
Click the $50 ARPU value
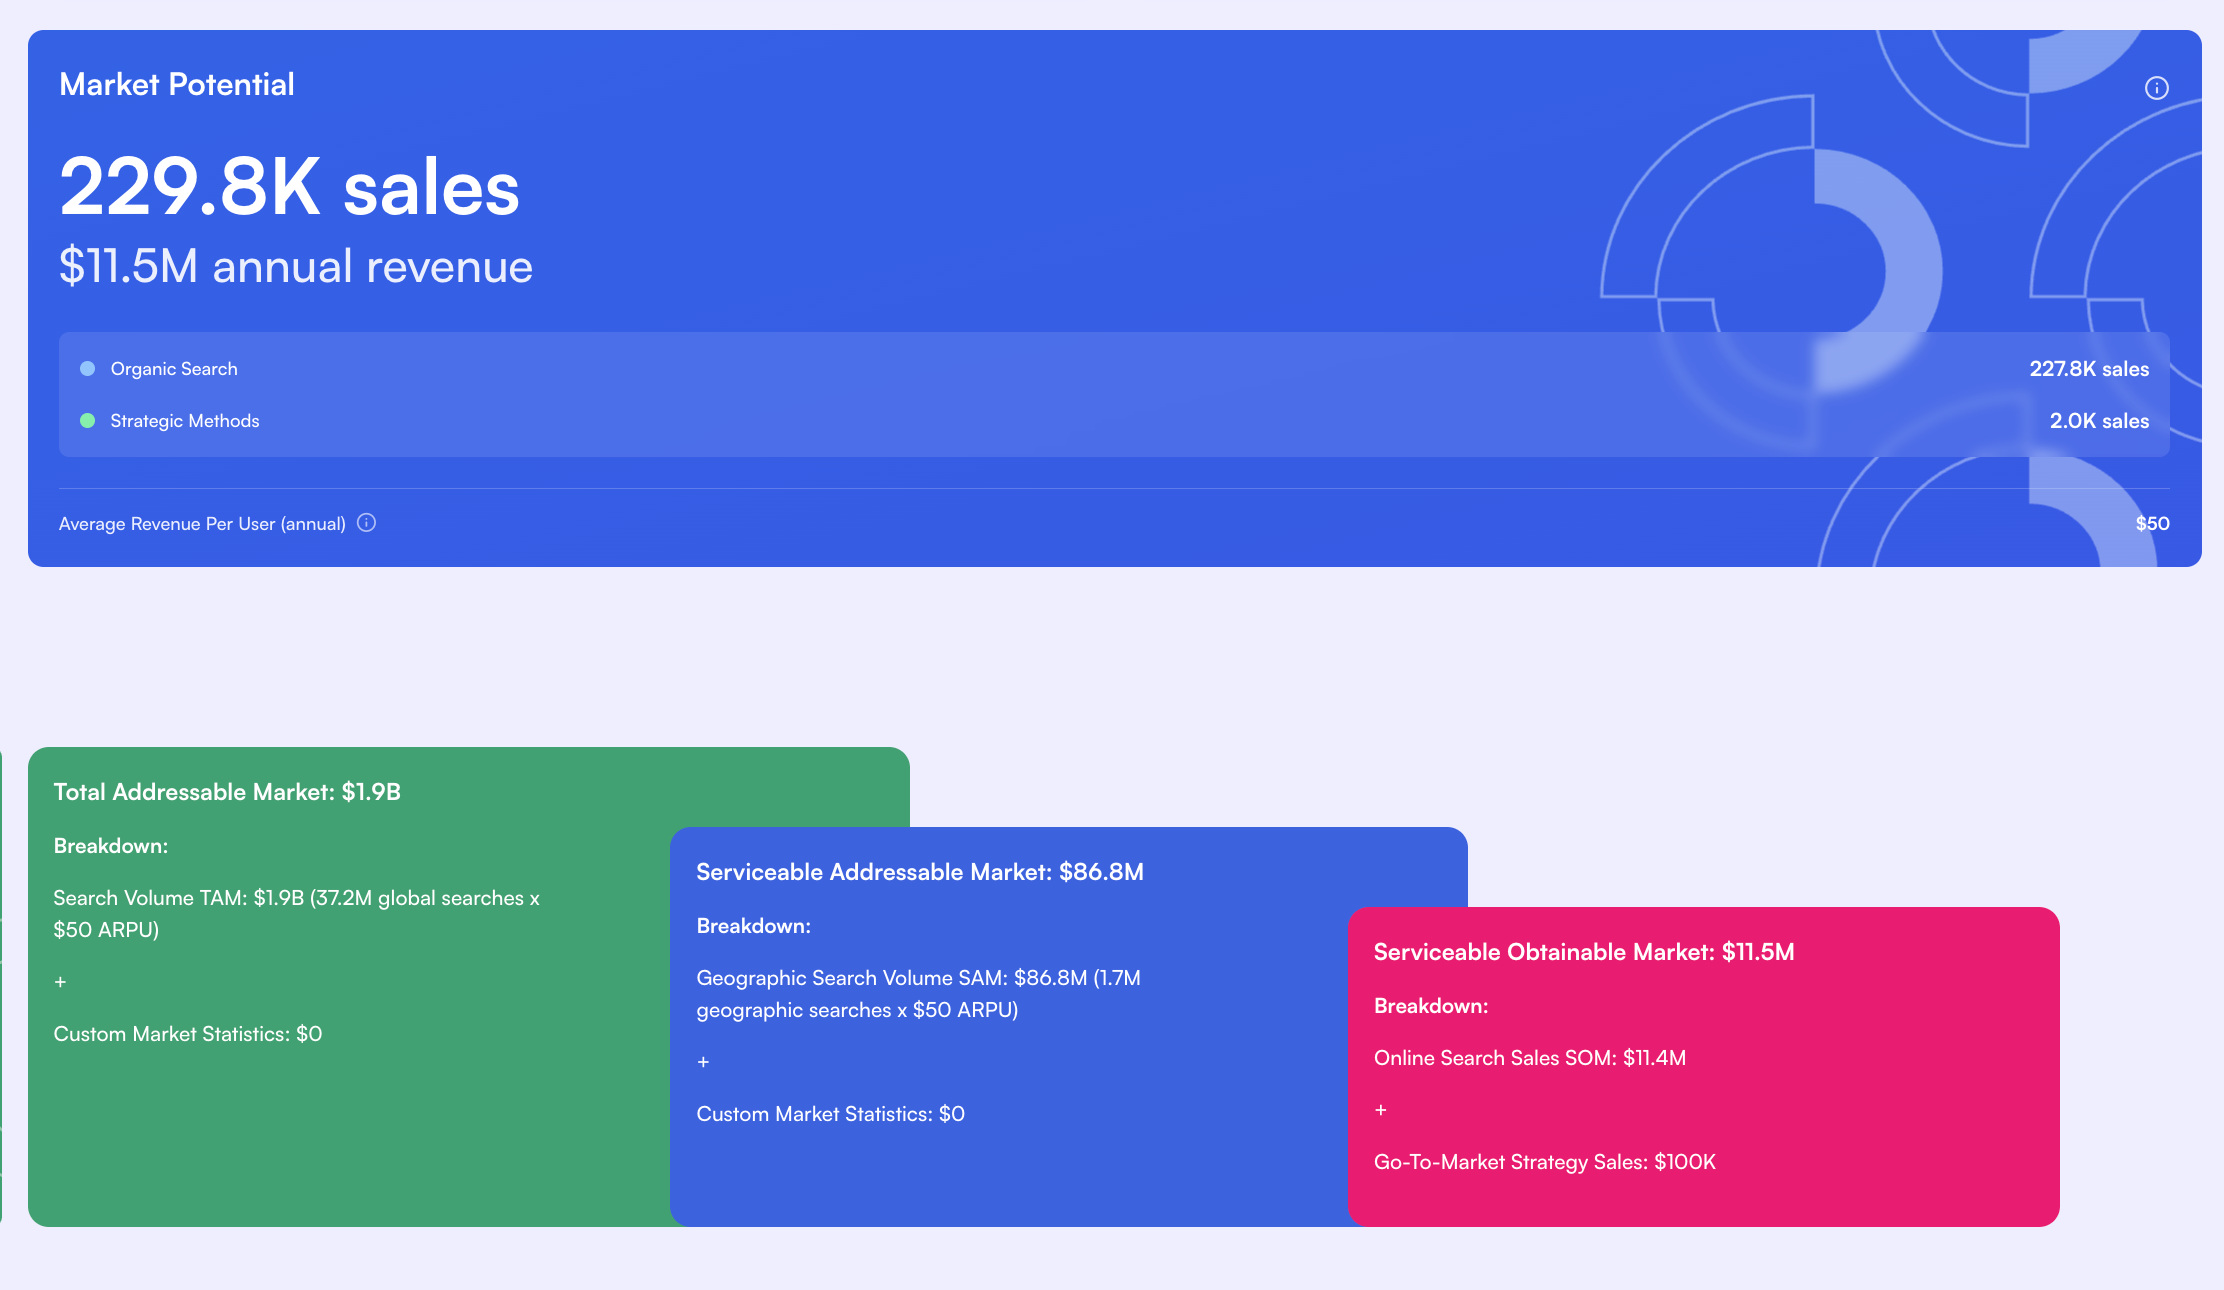pyautogui.click(x=2152, y=524)
